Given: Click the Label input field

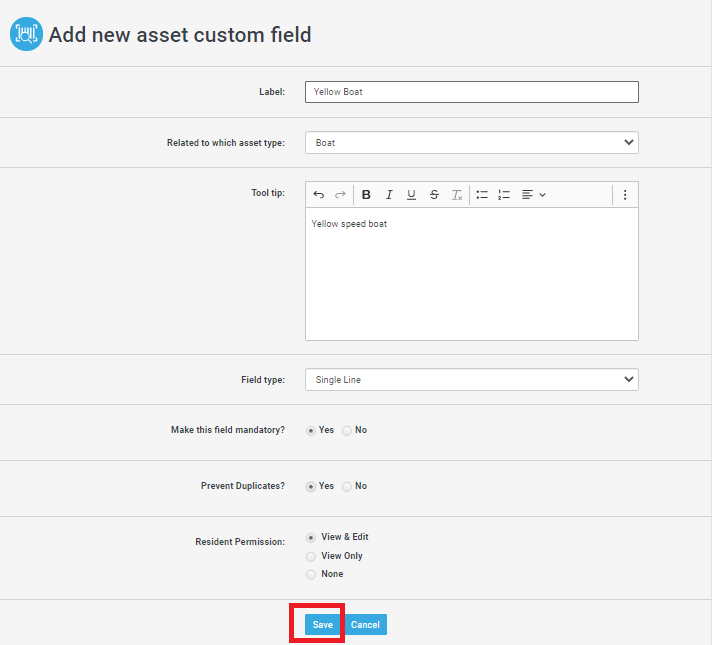Looking at the screenshot, I should pyautogui.click(x=471, y=92).
